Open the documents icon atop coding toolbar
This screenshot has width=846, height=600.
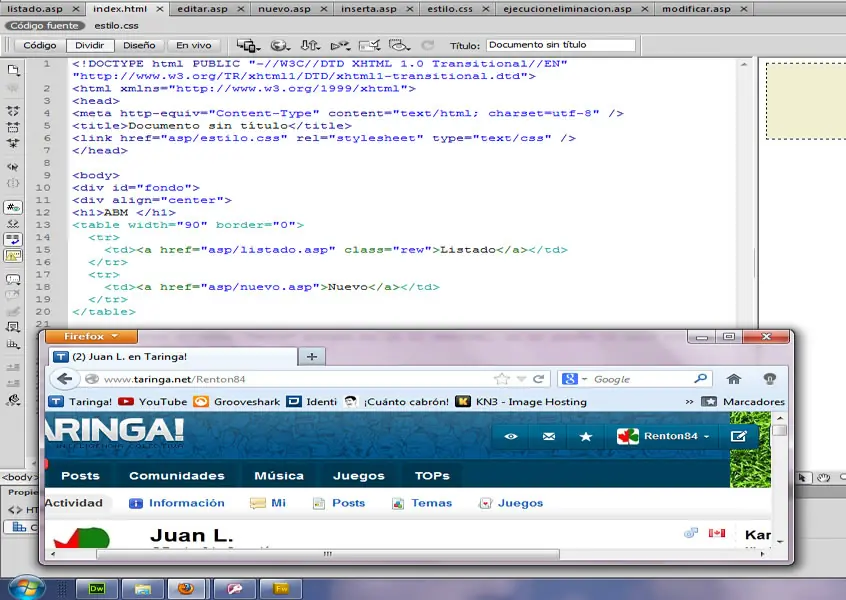click(13, 70)
